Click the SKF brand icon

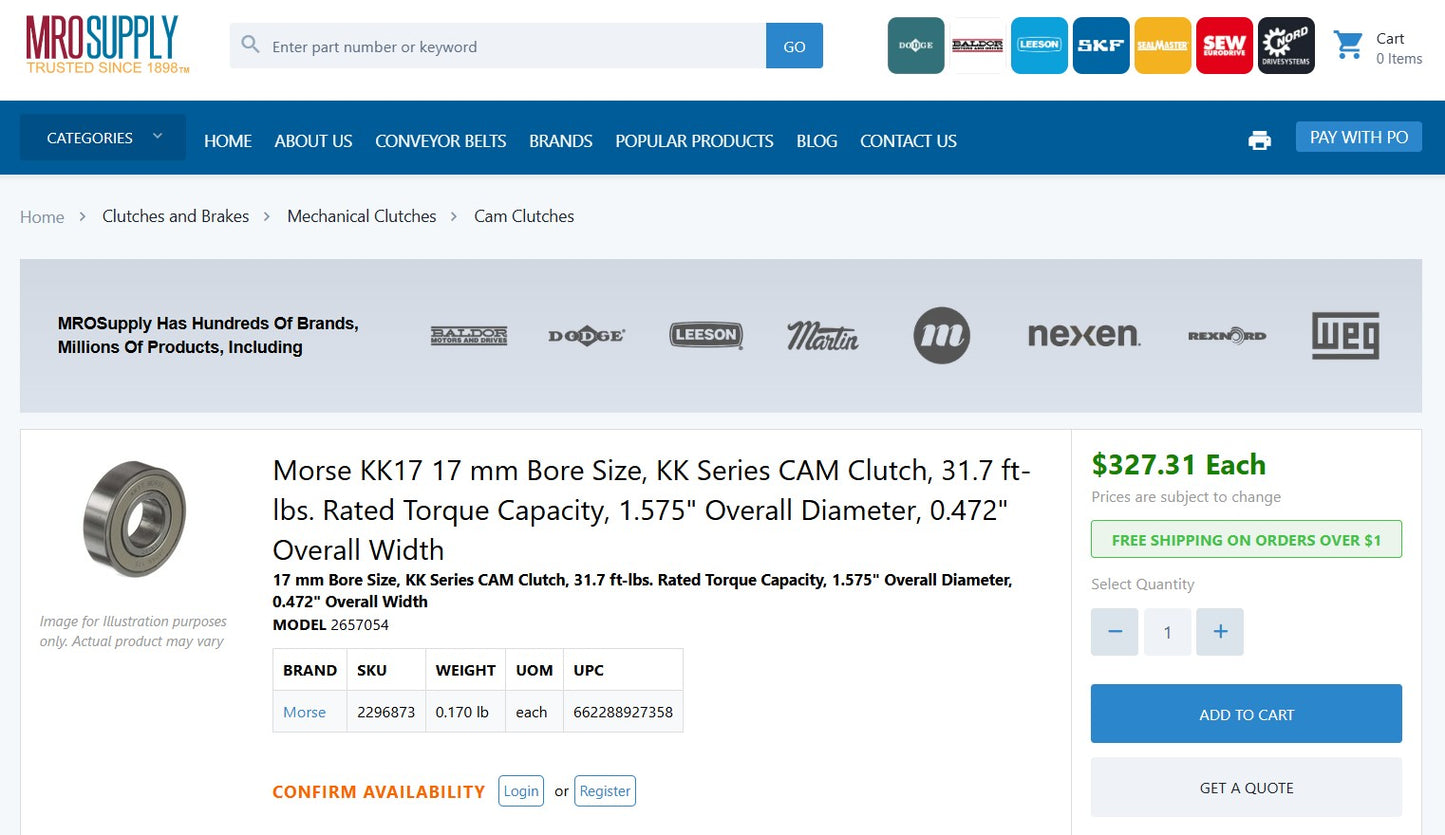click(x=1100, y=45)
